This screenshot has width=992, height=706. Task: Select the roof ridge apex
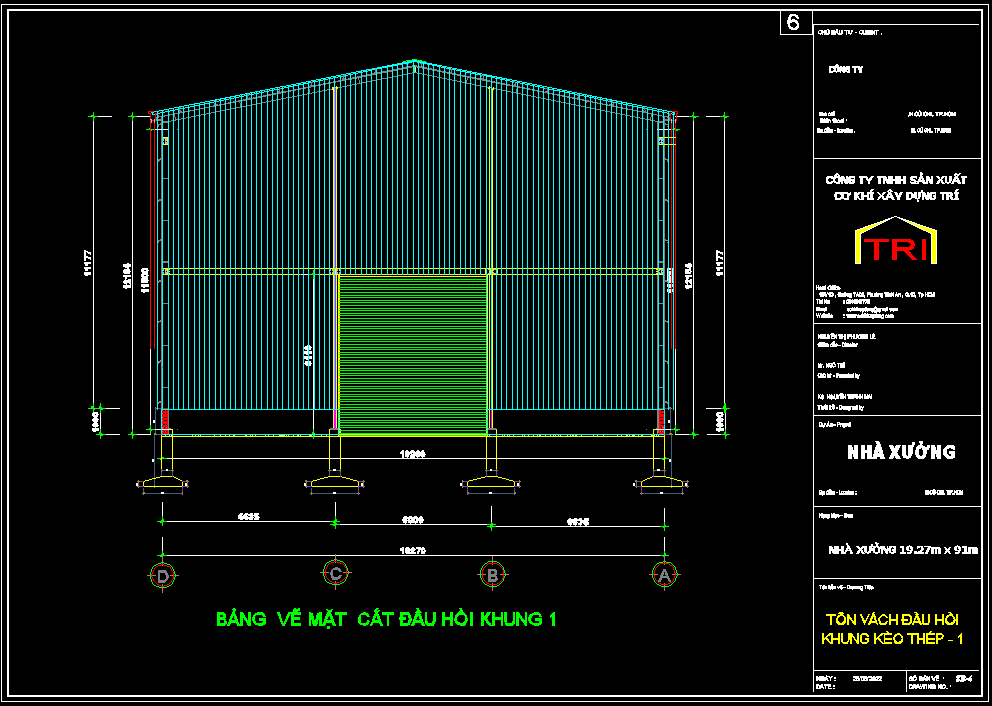click(x=414, y=63)
